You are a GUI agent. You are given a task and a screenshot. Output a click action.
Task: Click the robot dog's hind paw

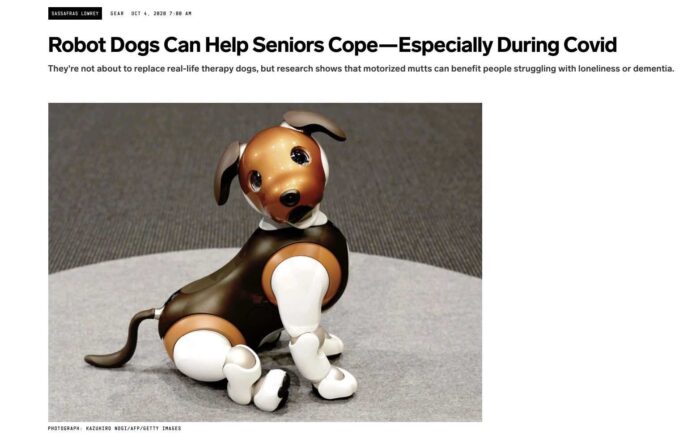[271, 391]
